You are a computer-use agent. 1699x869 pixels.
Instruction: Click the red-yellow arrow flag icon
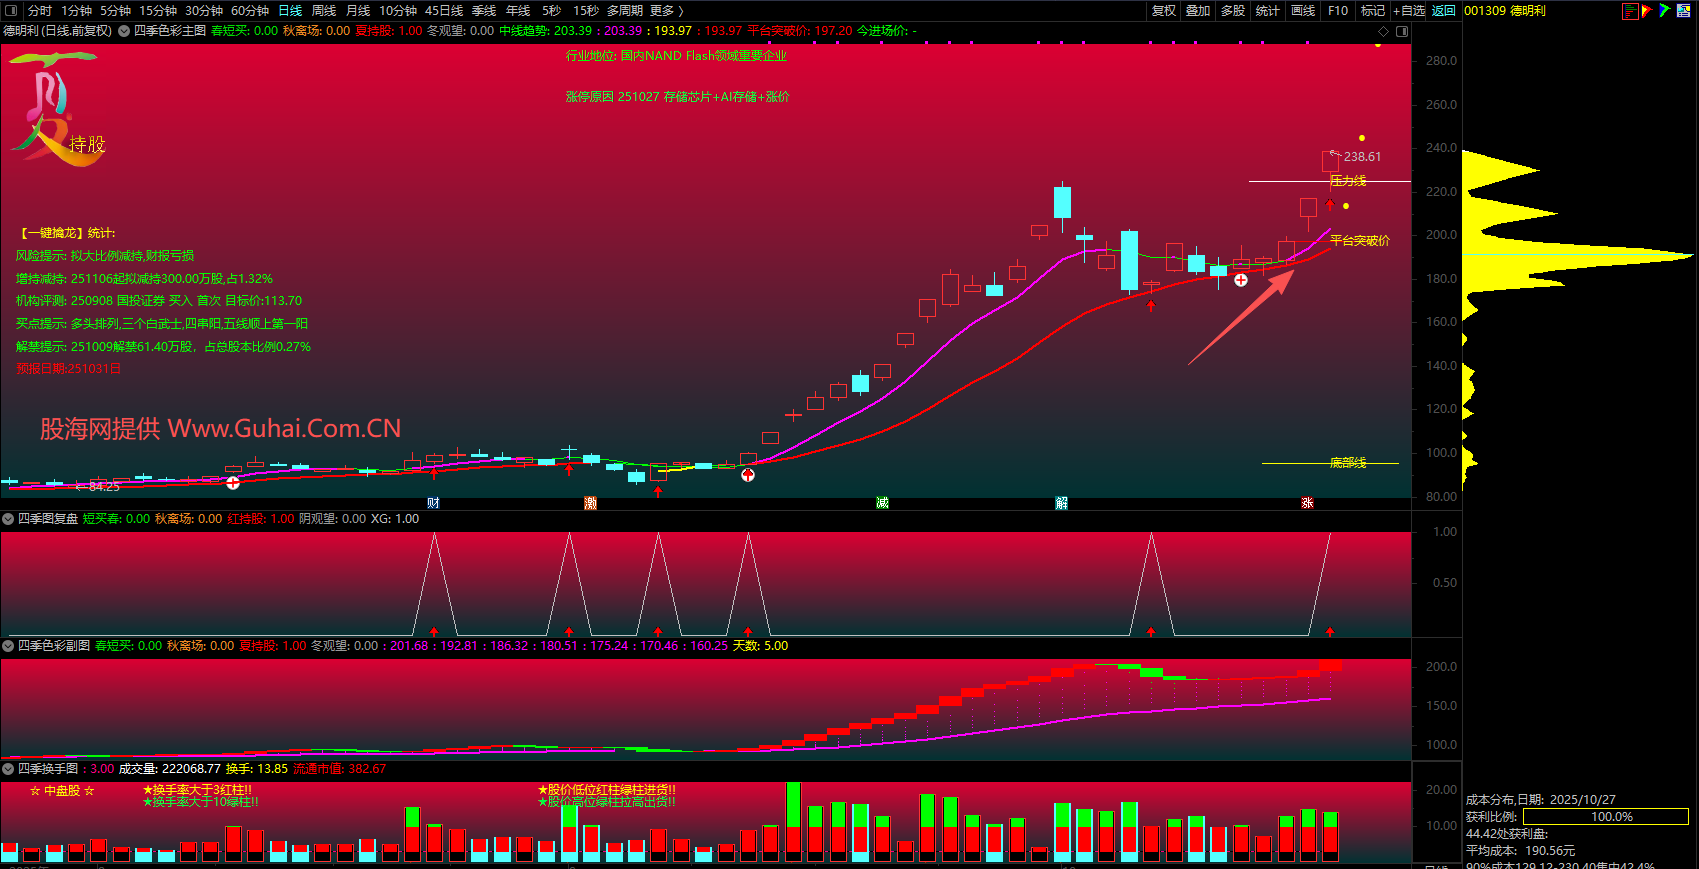(x=1646, y=11)
